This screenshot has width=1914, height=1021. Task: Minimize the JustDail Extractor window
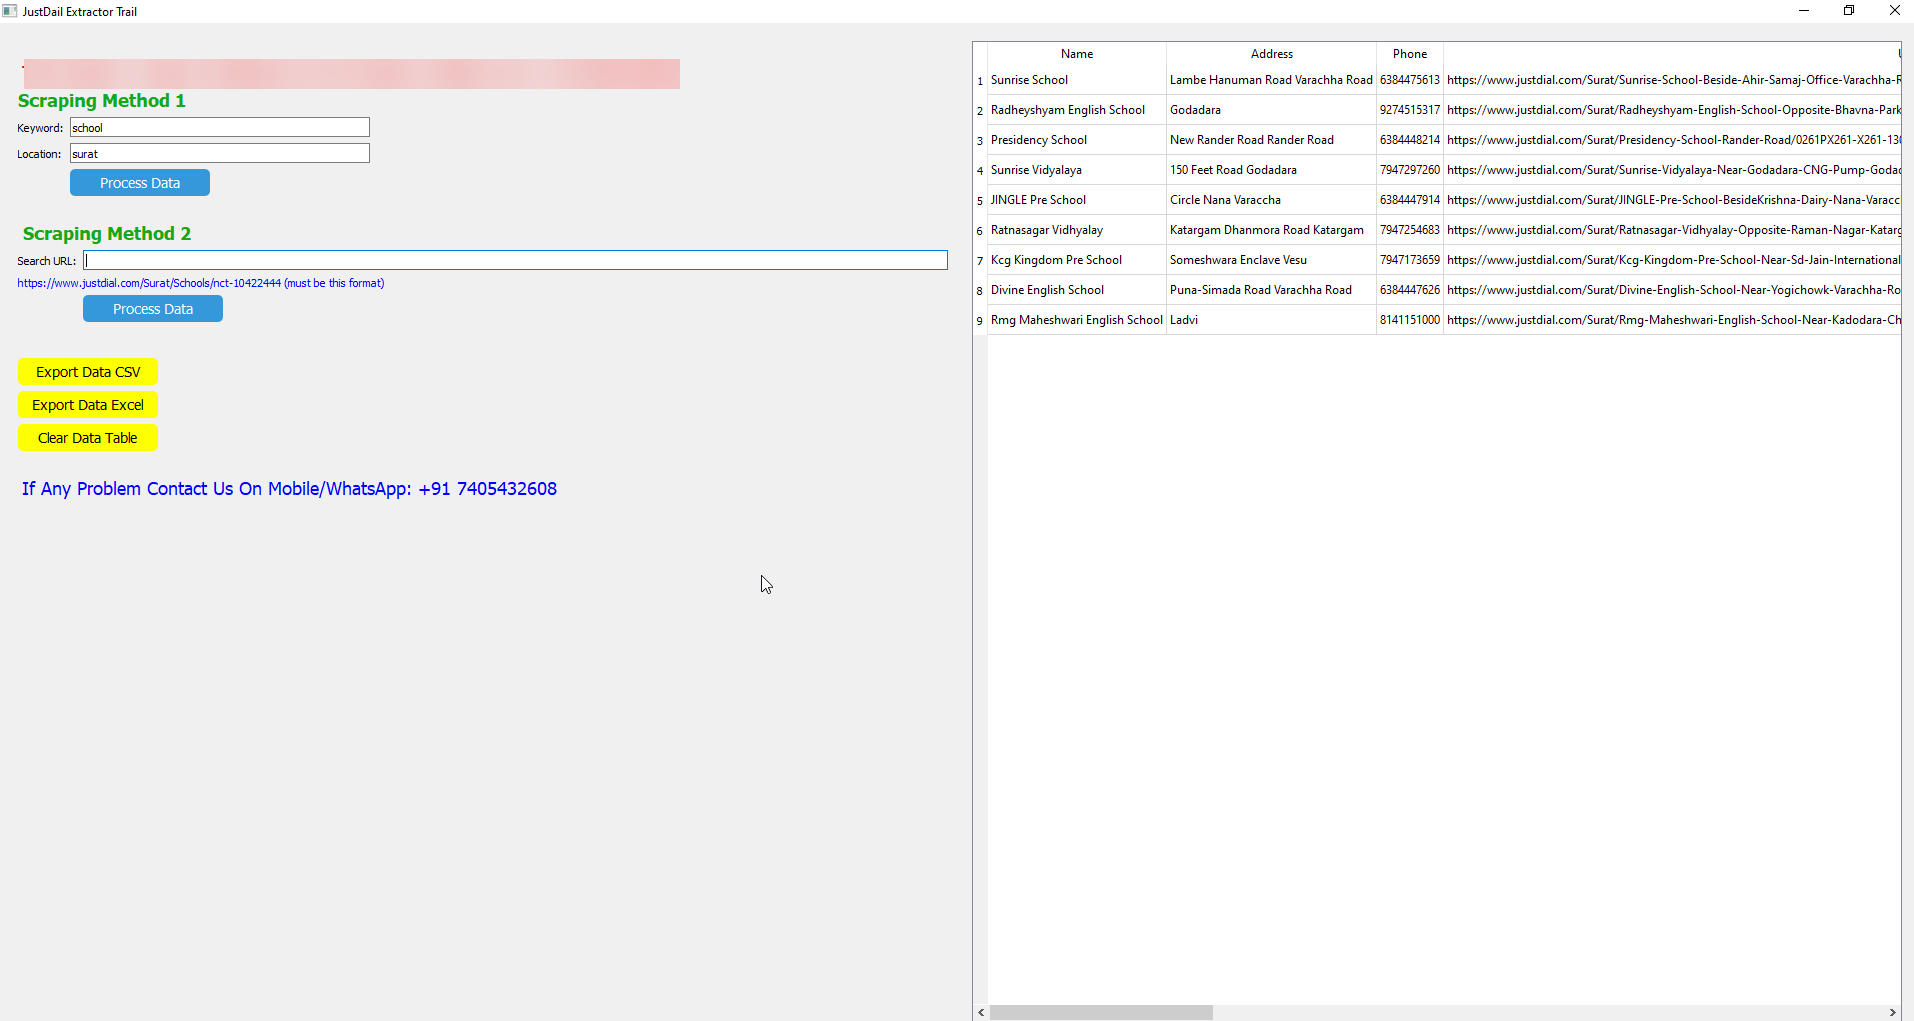[x=1804, y=11]
